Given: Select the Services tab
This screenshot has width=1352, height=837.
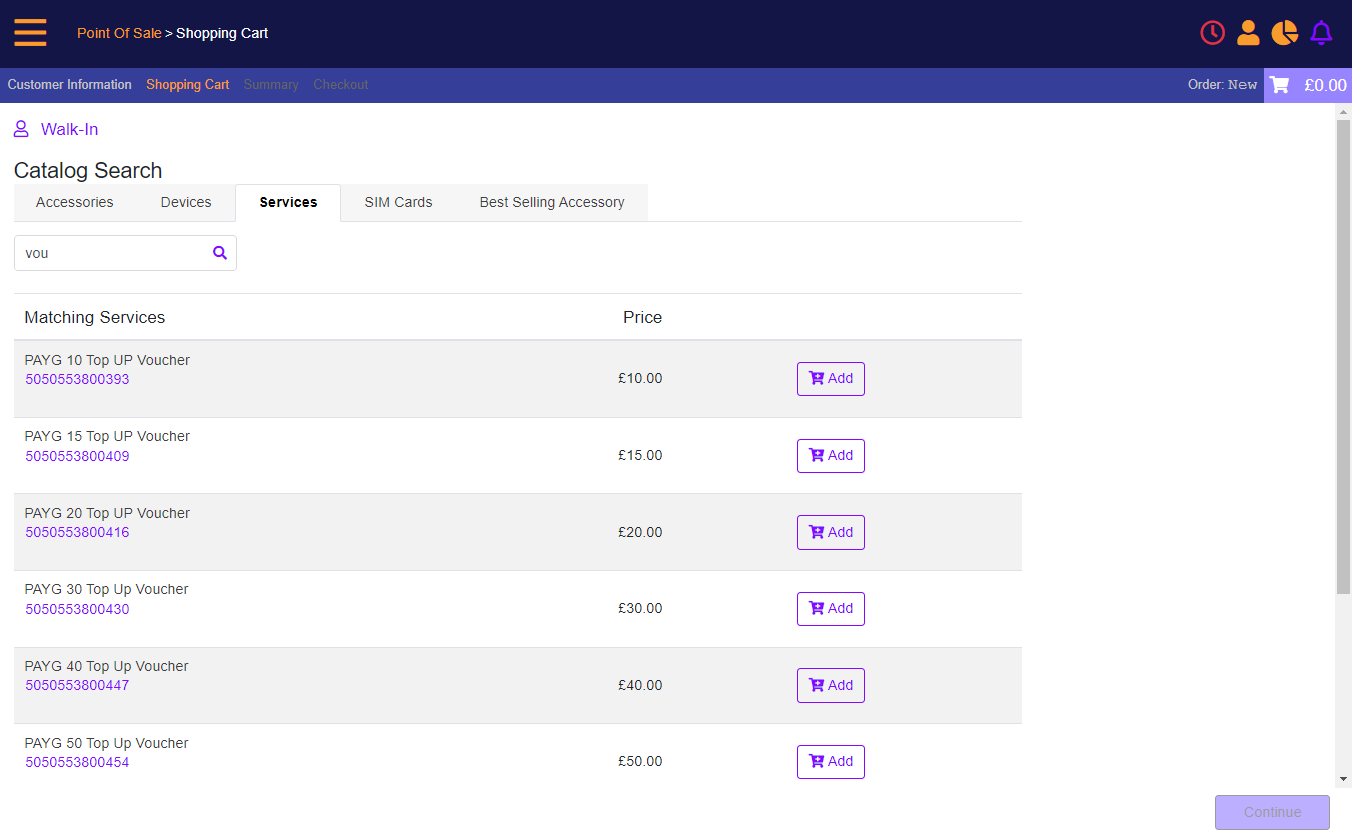Looking at the screenshot, I should click(x=288, y=202).
